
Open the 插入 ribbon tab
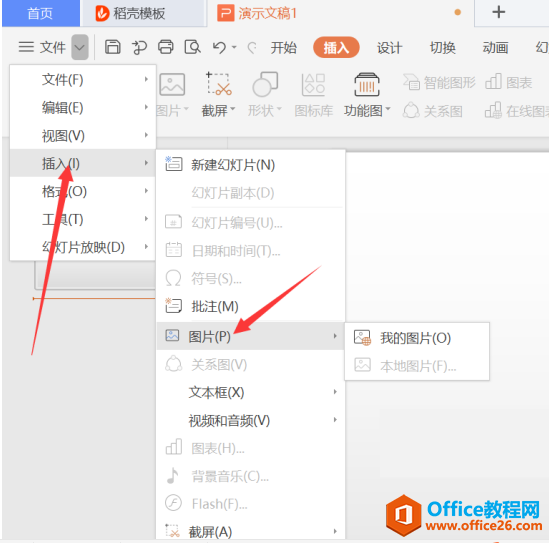(336, 47)
